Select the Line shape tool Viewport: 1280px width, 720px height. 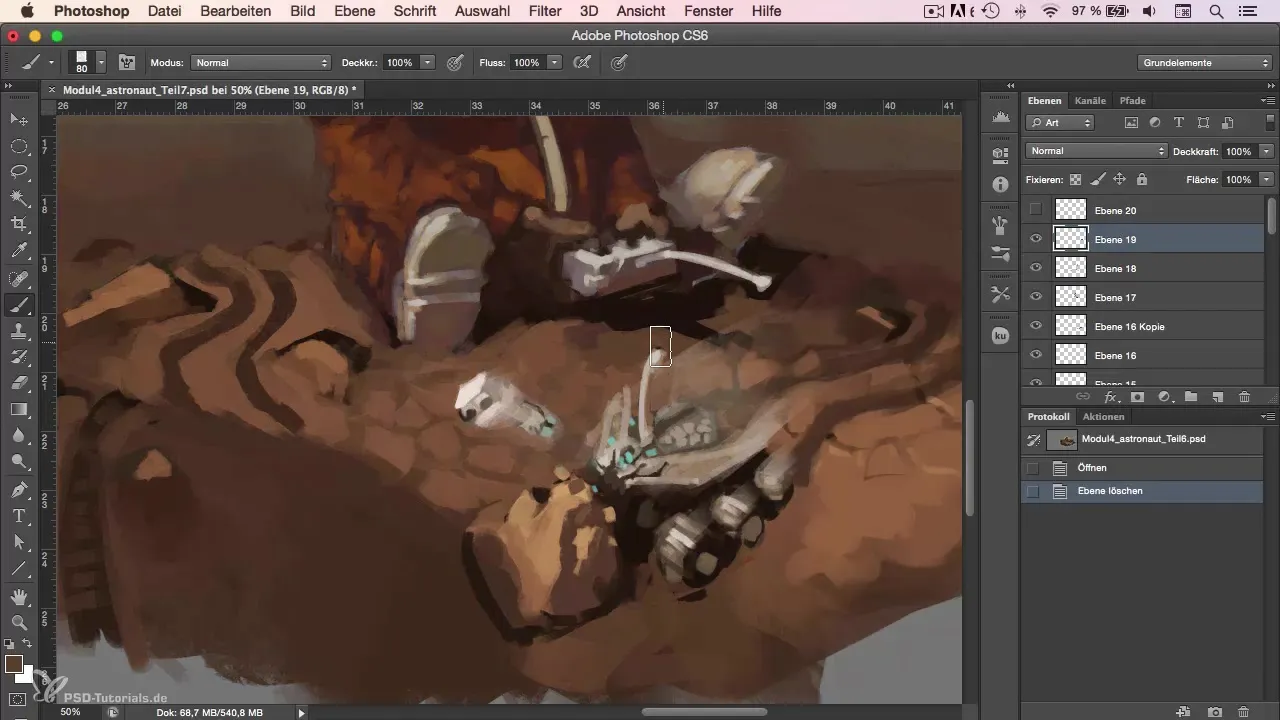(19, 568)
